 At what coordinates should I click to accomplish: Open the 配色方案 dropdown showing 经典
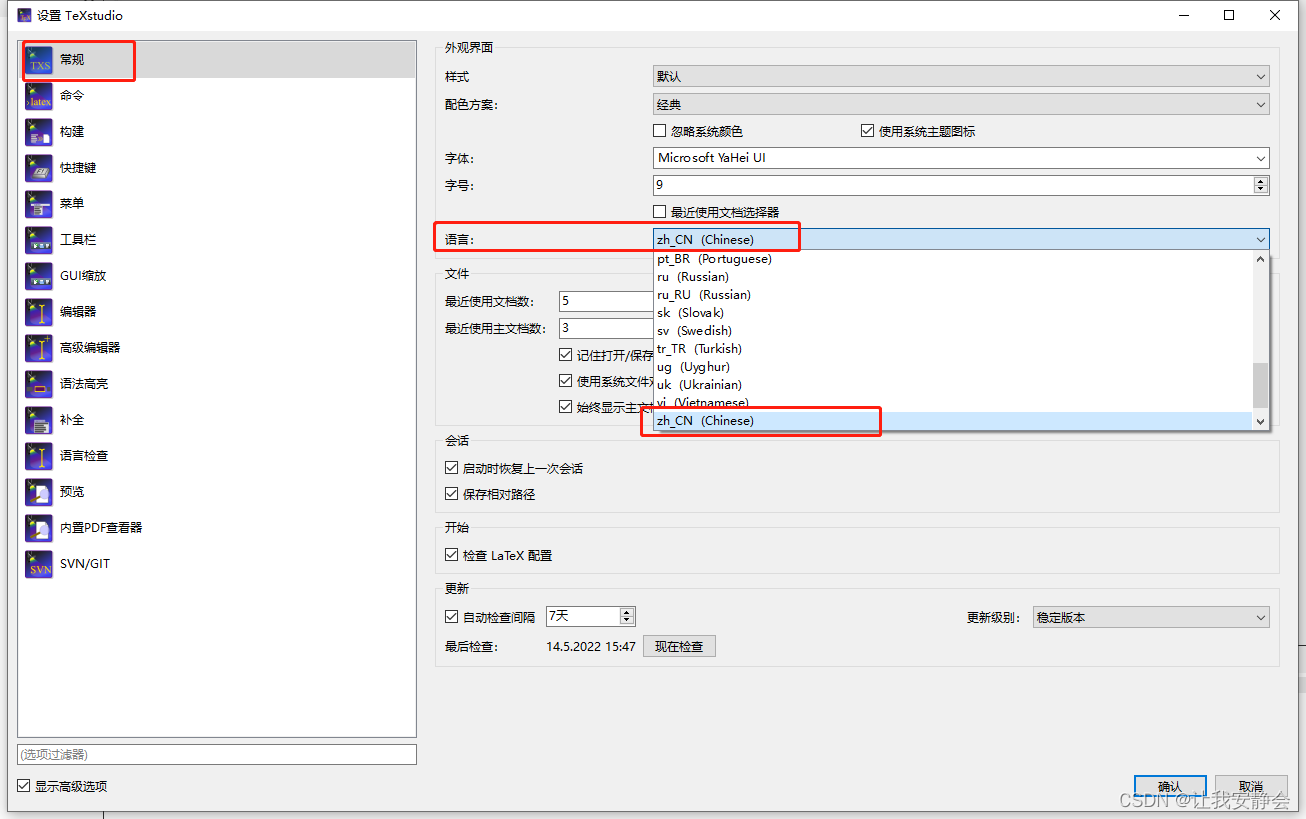[x=961, y=104]
